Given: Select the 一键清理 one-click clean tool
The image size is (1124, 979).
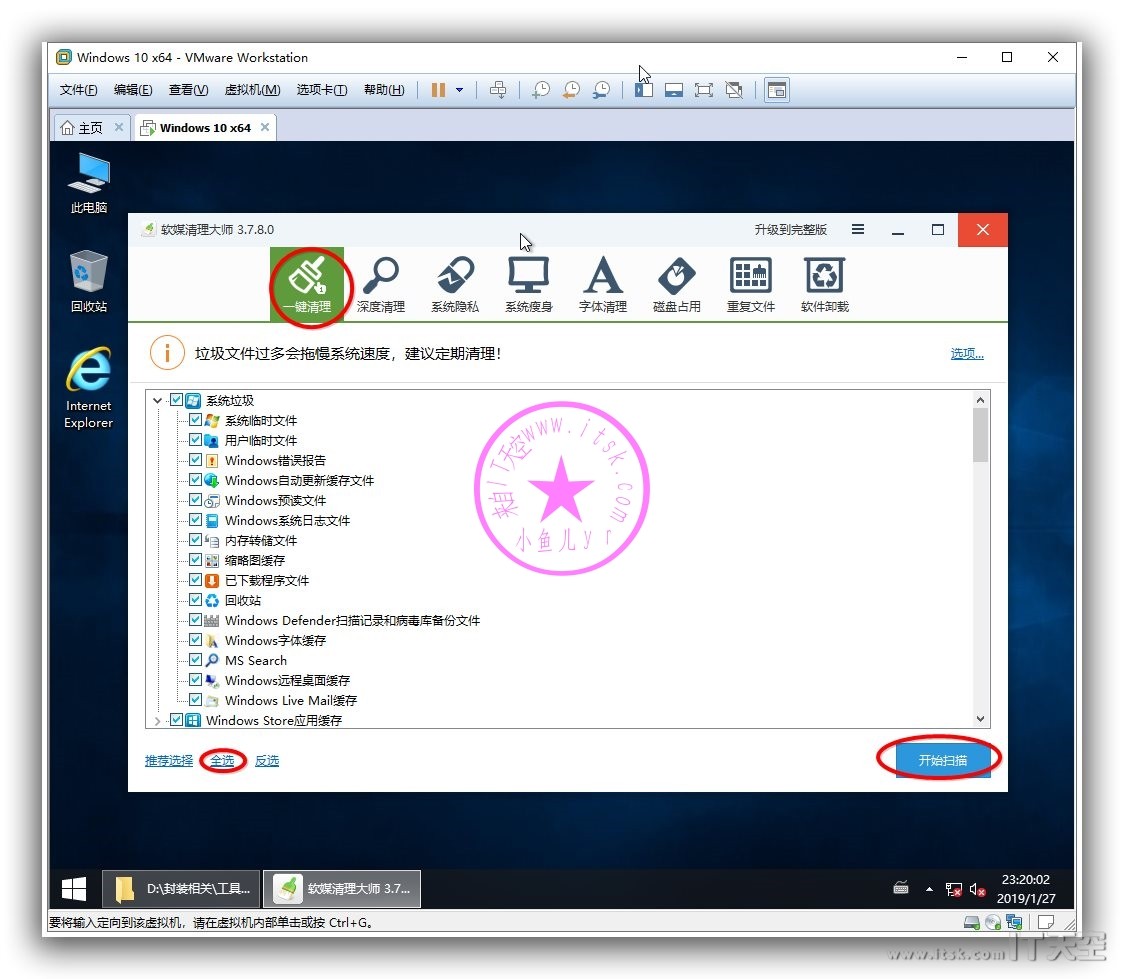Looking at the screenshot, I should coord(308,285).
